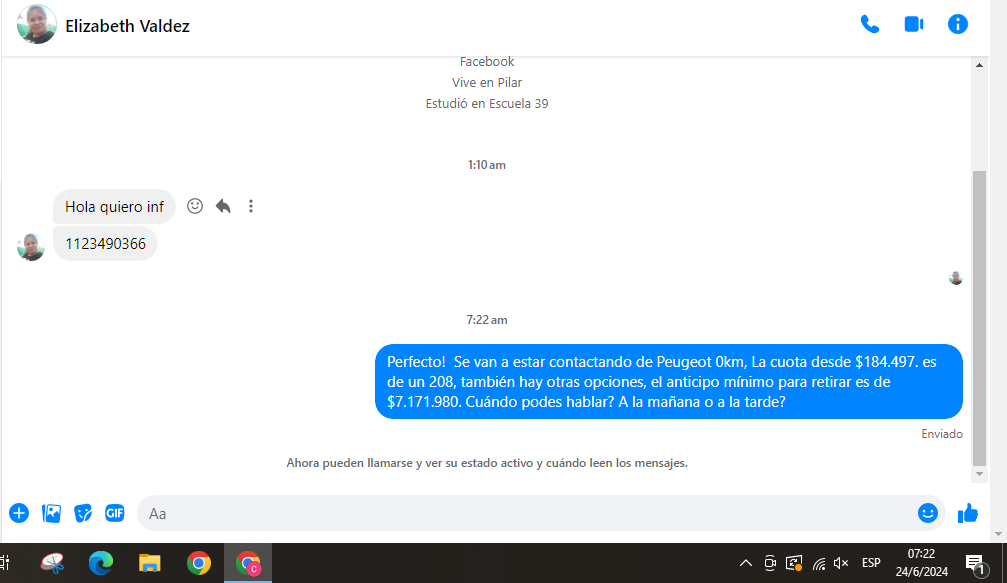Open more actions with the plus icon
The width and height of the screenshot is (1007, 583).
pyautogui.click(x=19, y=513)
